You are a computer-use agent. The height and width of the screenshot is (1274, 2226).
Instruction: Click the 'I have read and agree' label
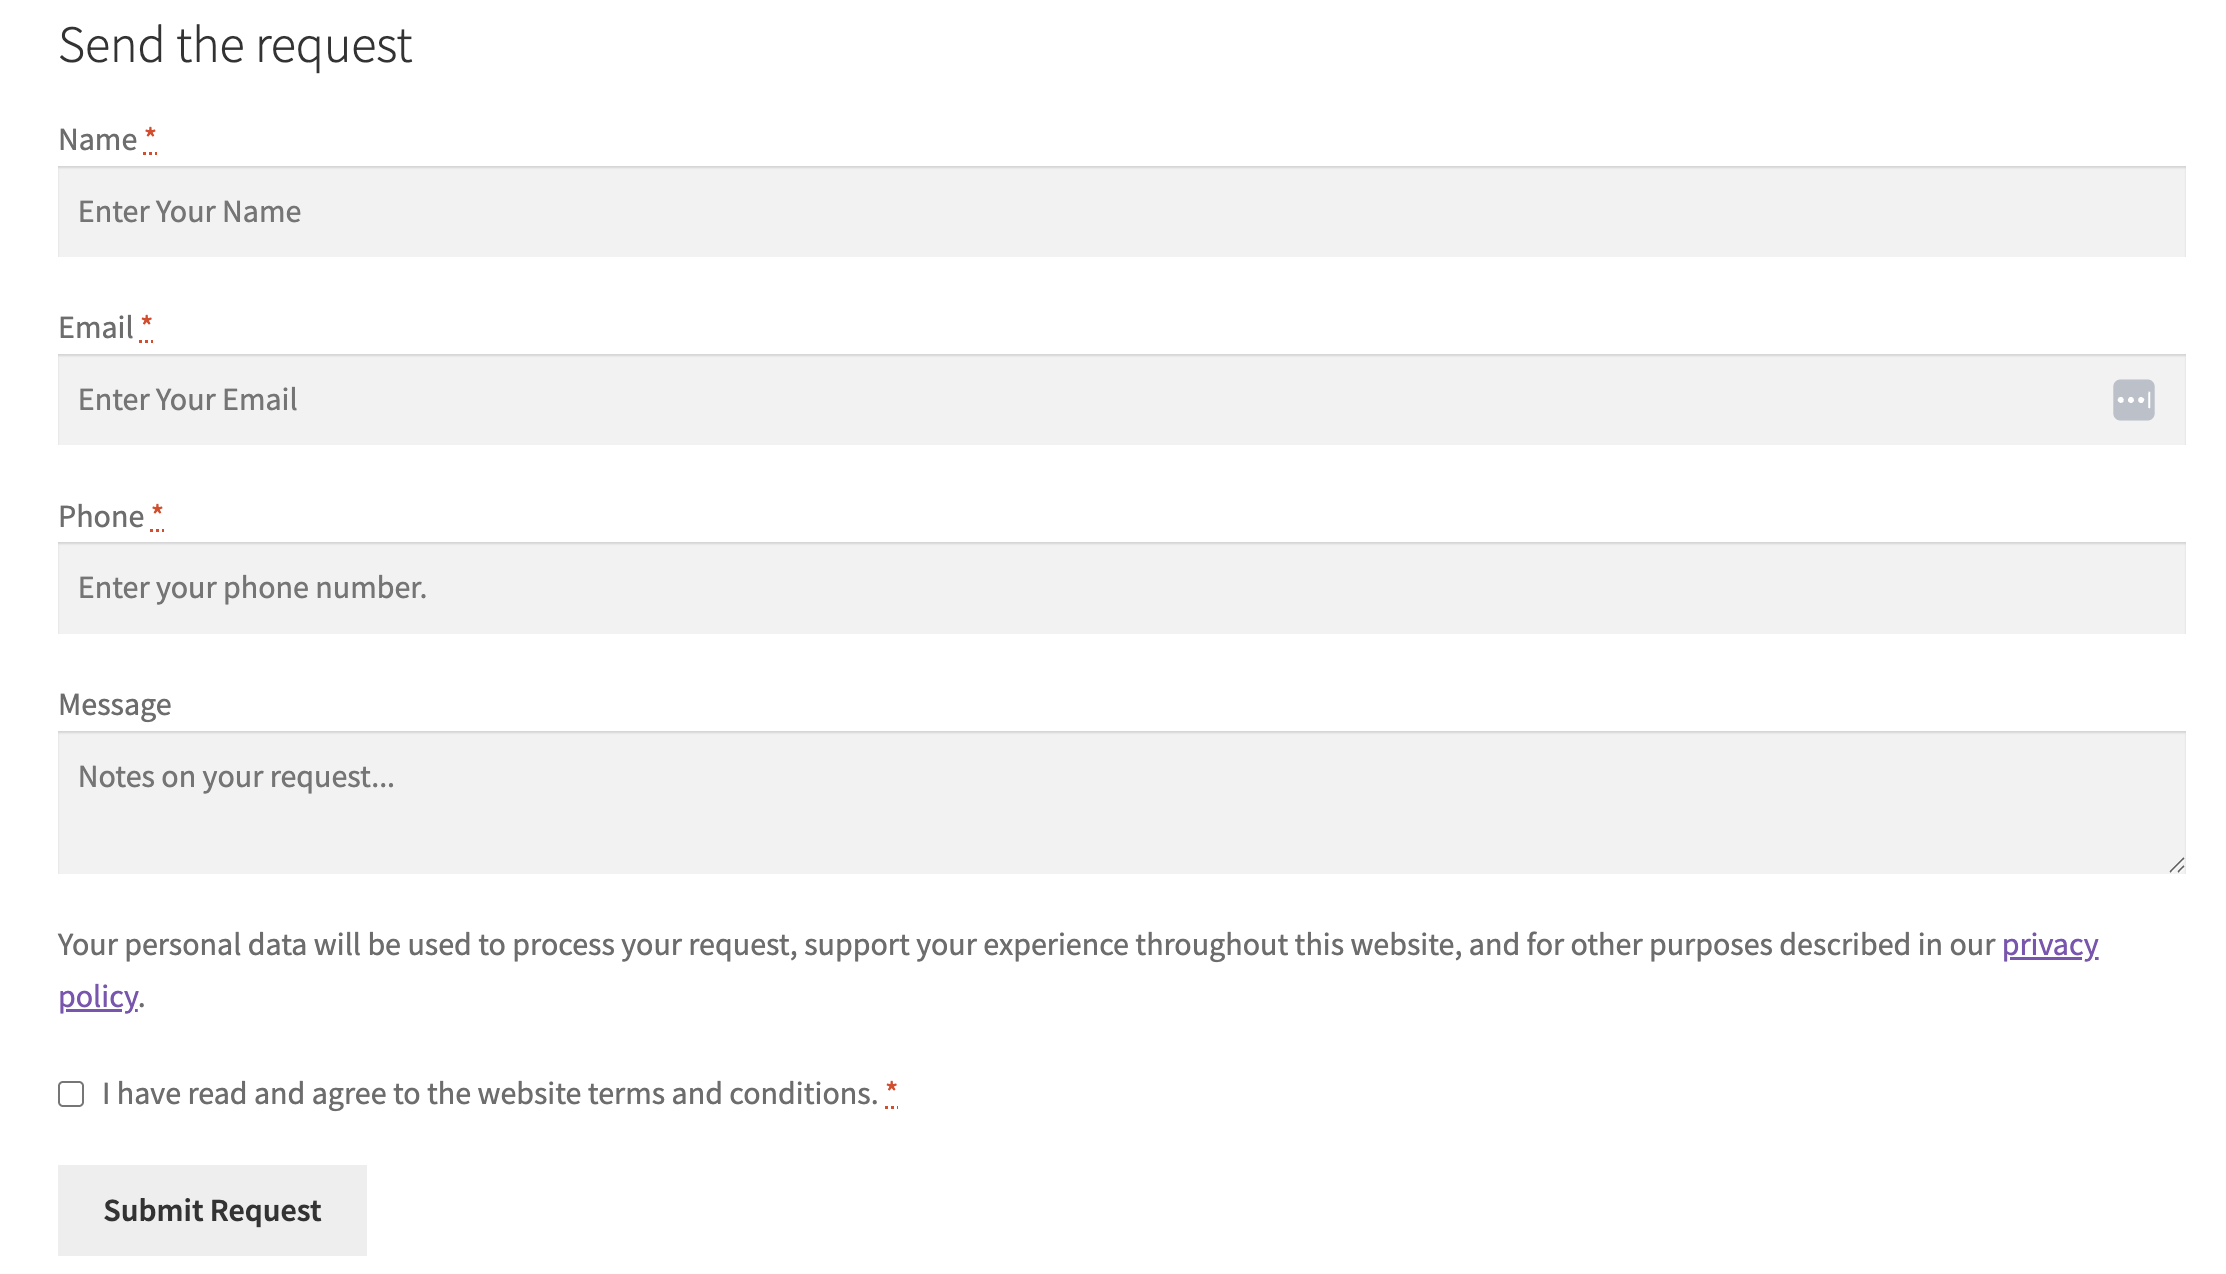coord(488,1094)
